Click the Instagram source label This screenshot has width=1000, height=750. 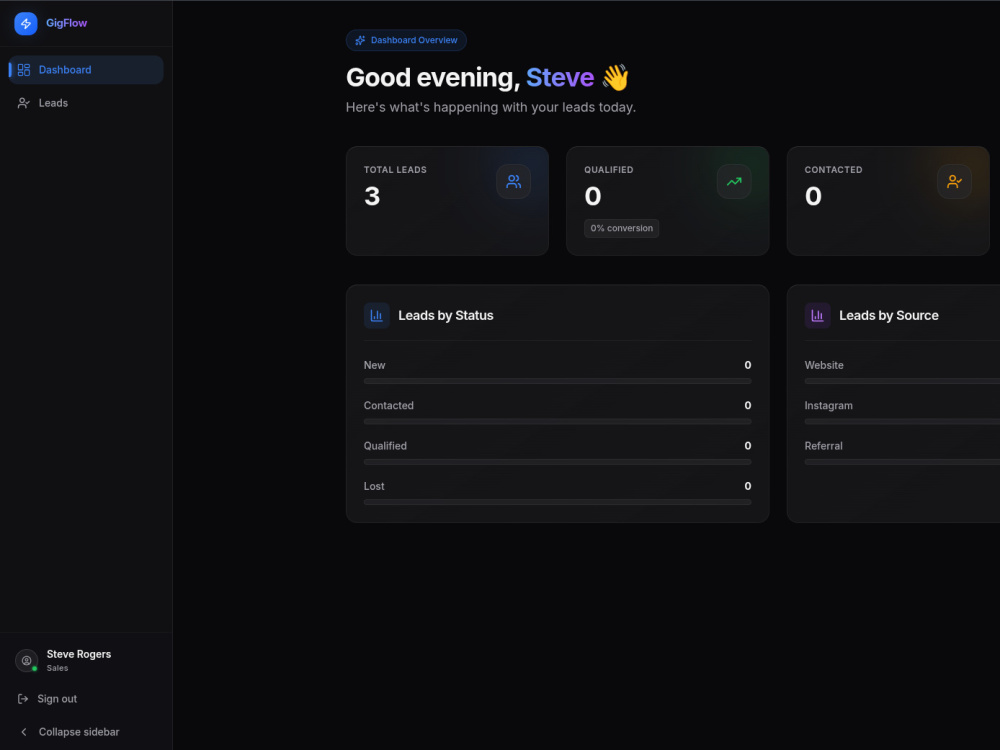828,406
